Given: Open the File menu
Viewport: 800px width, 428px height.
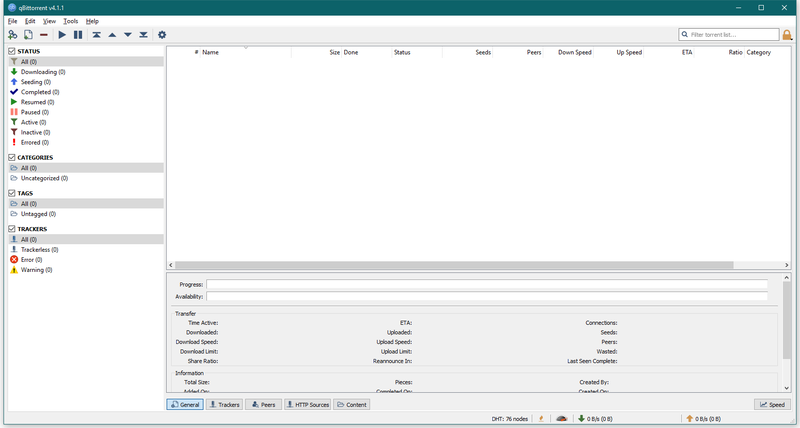Looking at the screenshot, I should [x=12, y=21].
